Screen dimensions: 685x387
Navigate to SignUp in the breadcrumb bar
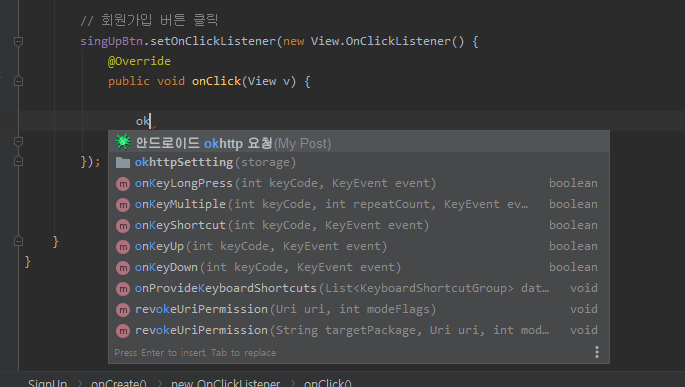tap(48, 383)
